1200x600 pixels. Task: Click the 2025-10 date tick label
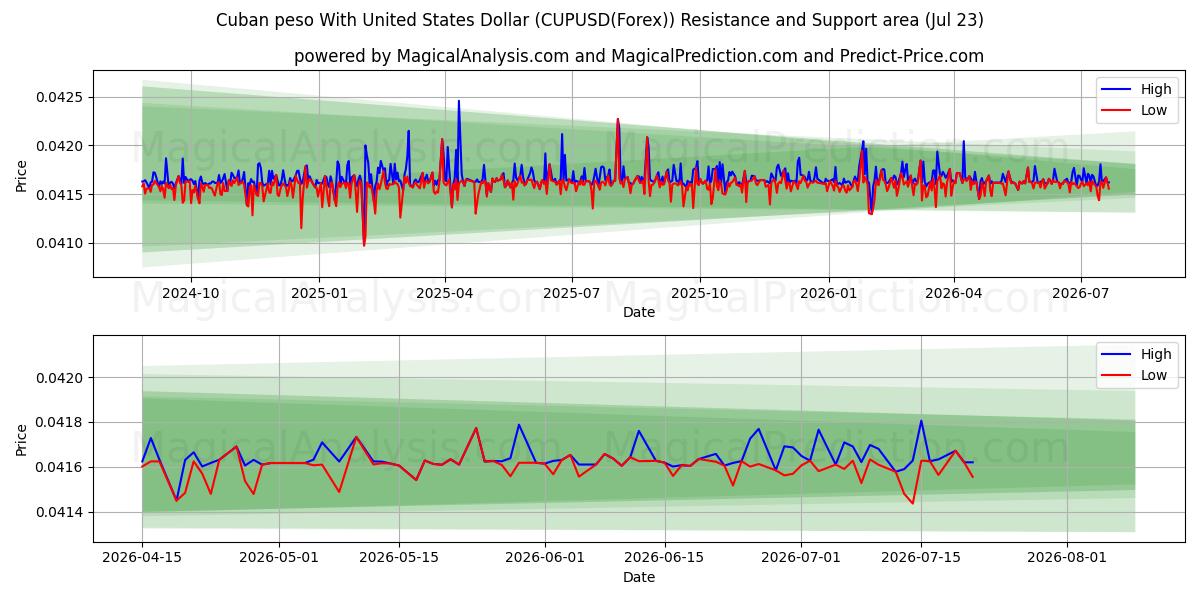(x=700, y=294)
